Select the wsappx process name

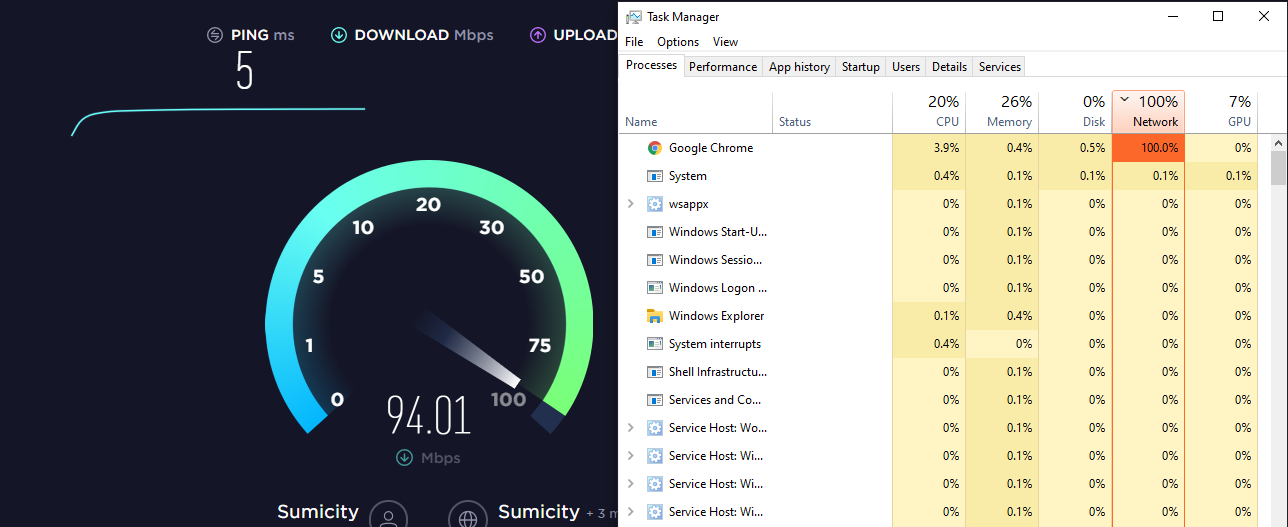click(688, 204)
